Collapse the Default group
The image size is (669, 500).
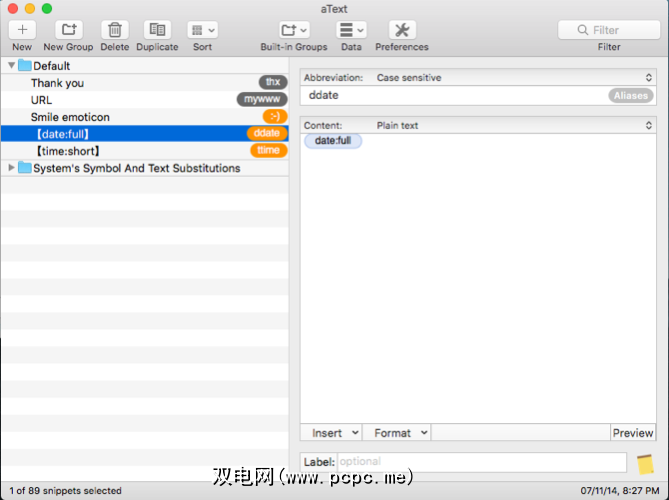coord(11,66)
